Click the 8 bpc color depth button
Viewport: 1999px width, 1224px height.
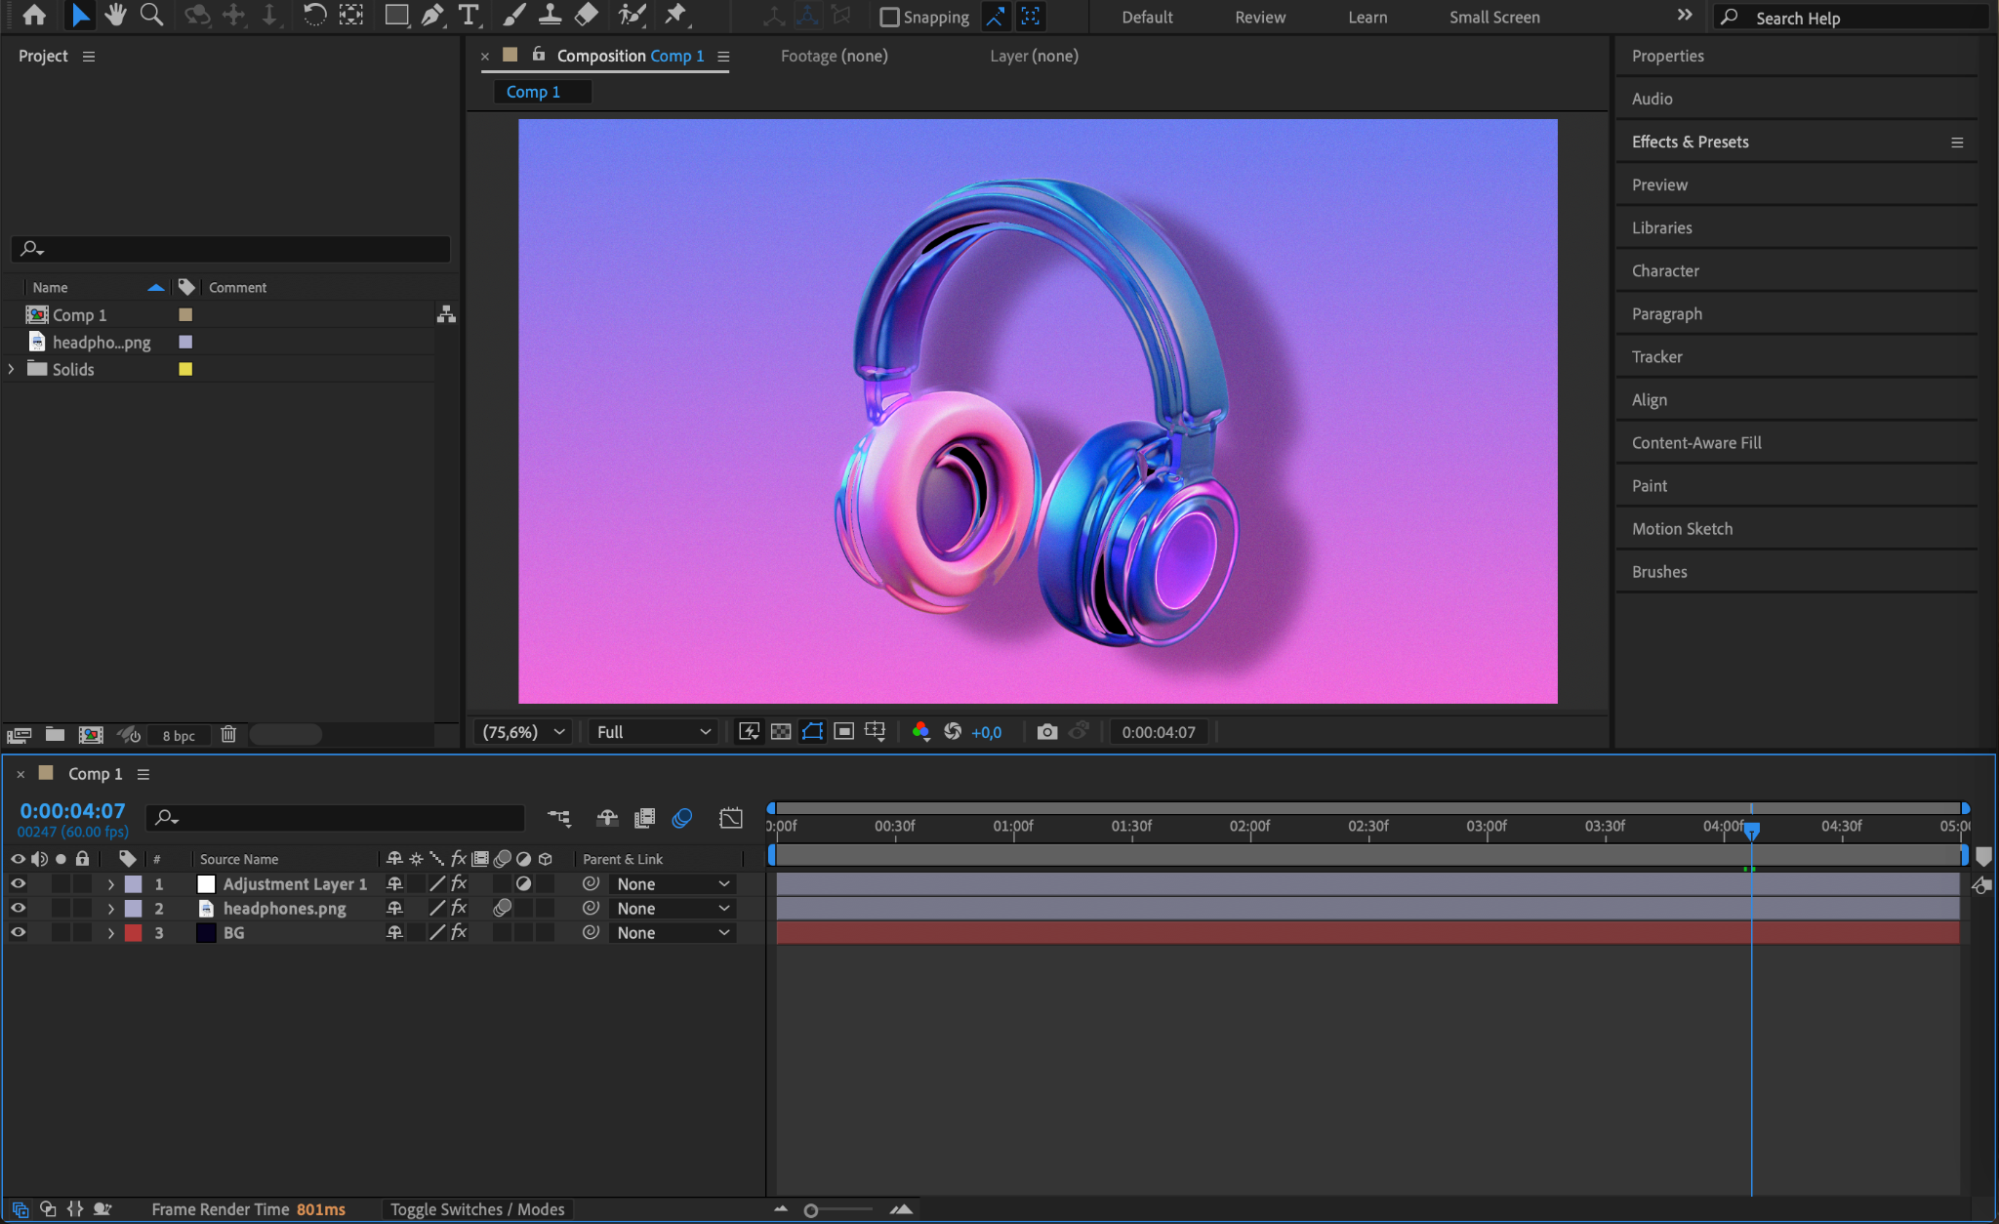coord(178,735)
